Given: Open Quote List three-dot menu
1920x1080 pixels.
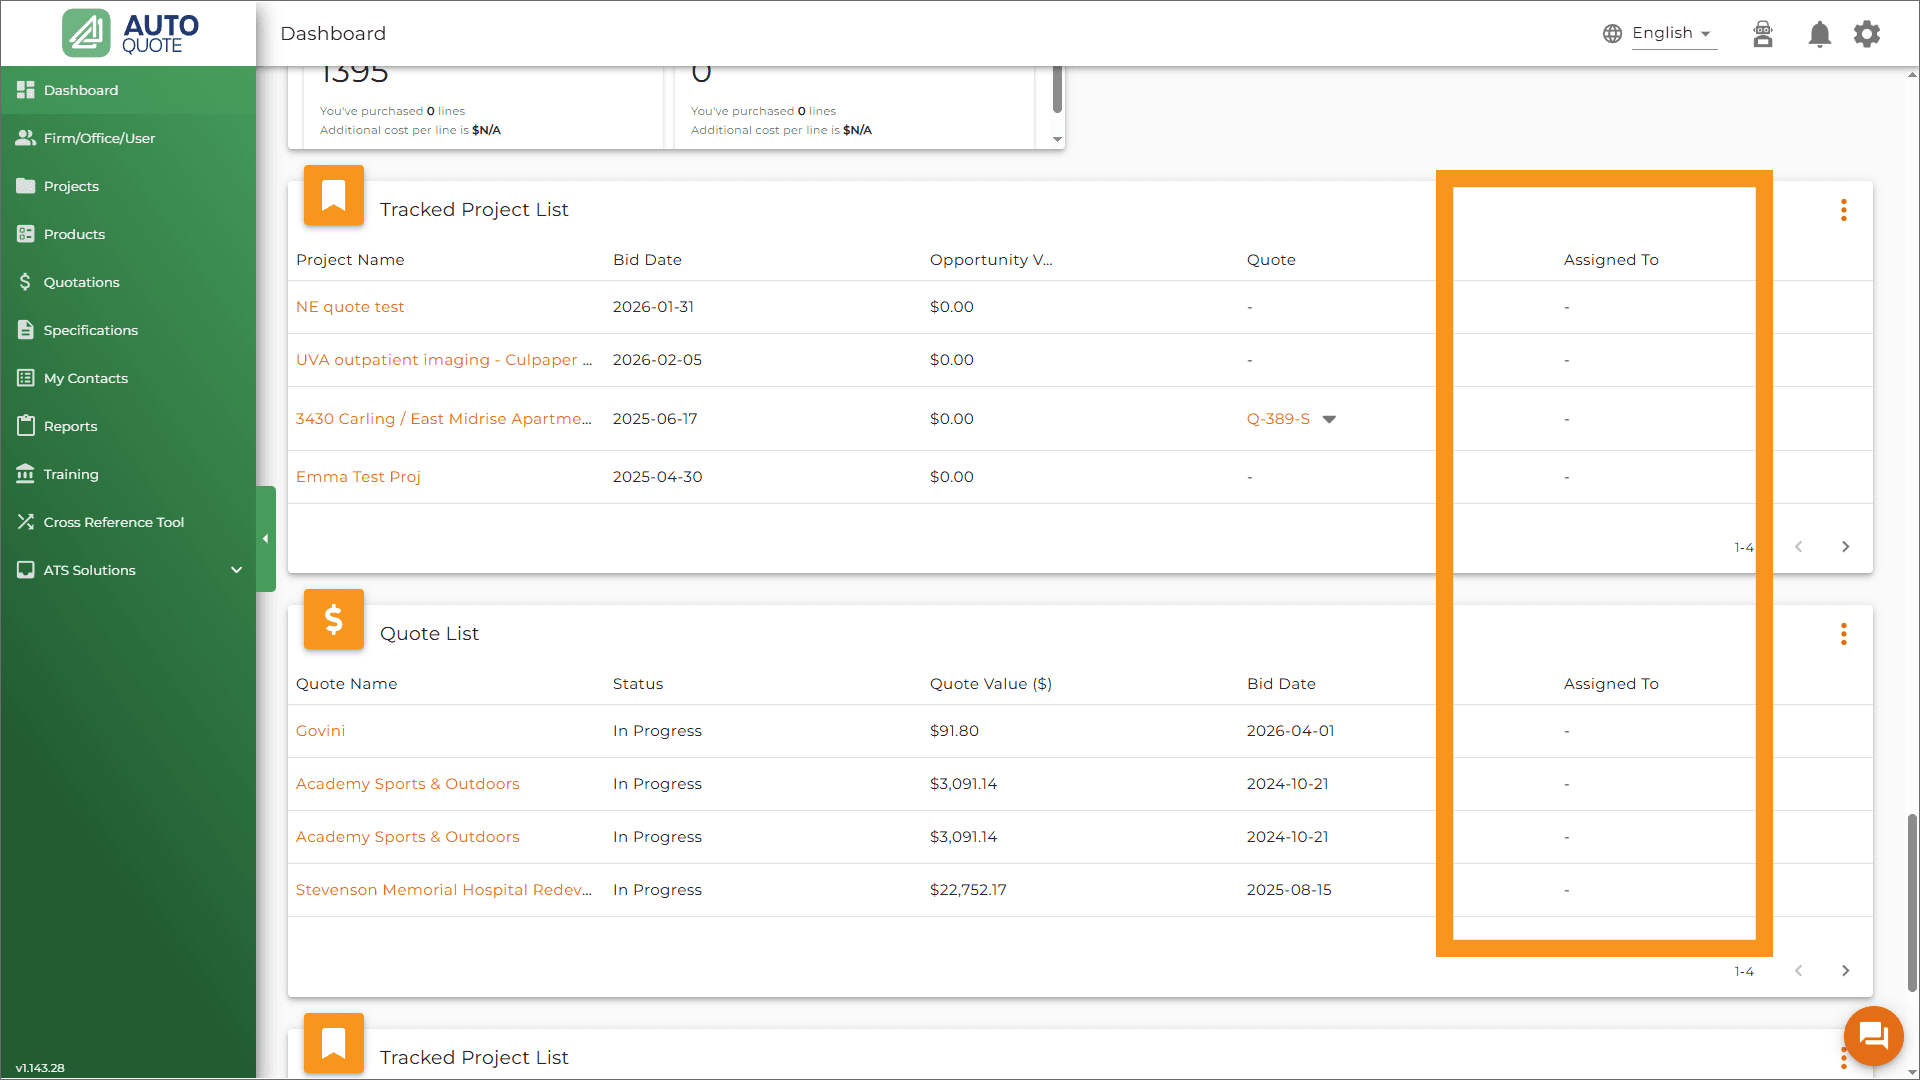Looking at the screenshot, I should coord(1844,634).
